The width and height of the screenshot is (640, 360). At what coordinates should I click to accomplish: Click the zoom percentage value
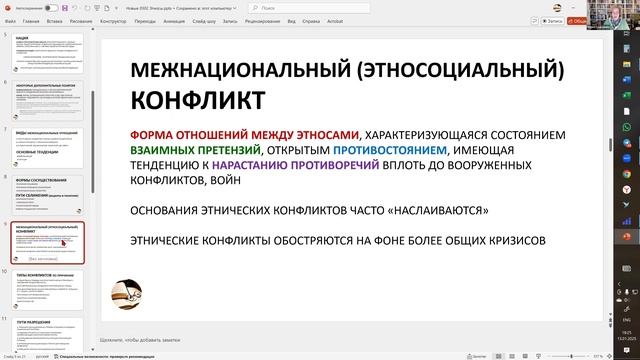point(598,356)
